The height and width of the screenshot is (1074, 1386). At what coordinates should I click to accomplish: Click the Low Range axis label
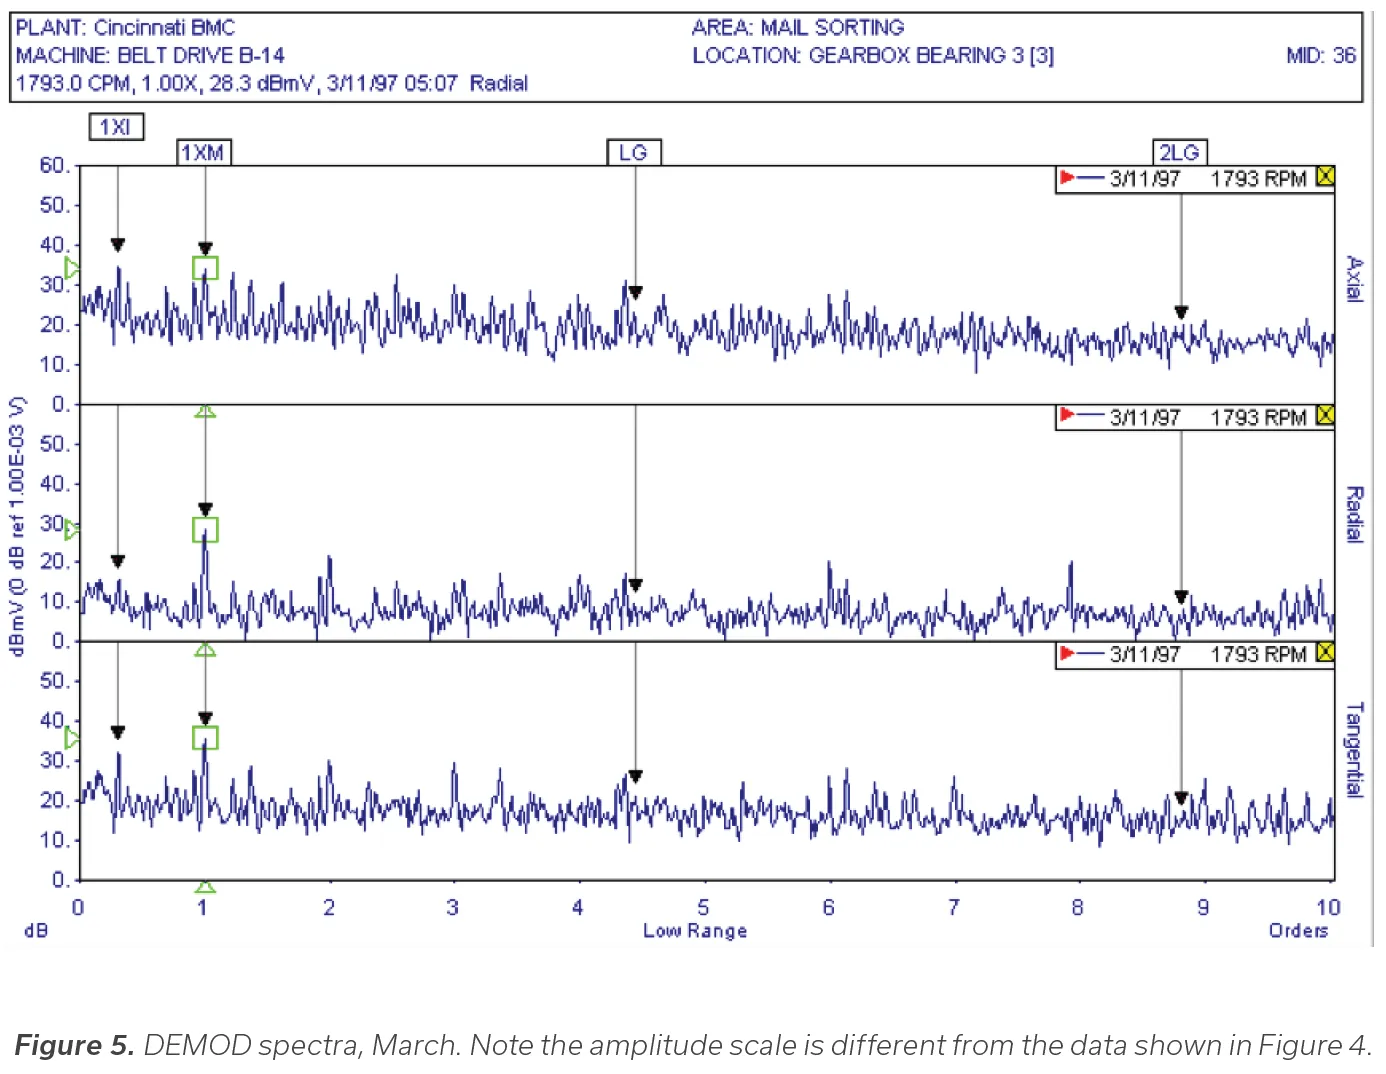click(x=695, y=931)
